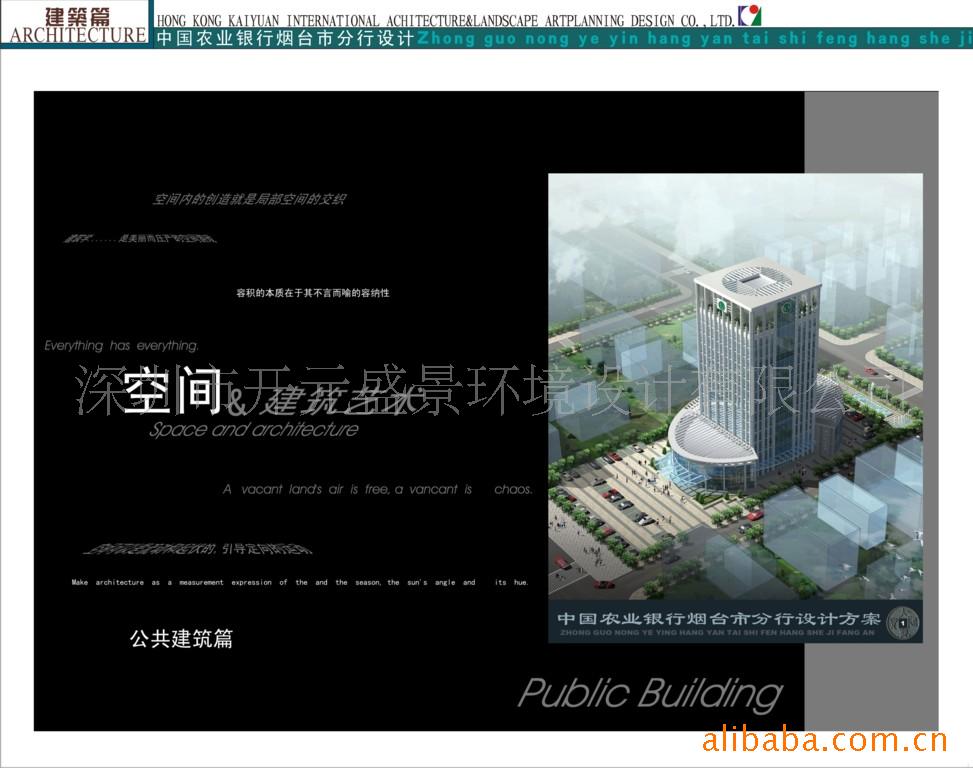
Task: Click the subtitle "Space and architecture"
Action: point(254,429)
